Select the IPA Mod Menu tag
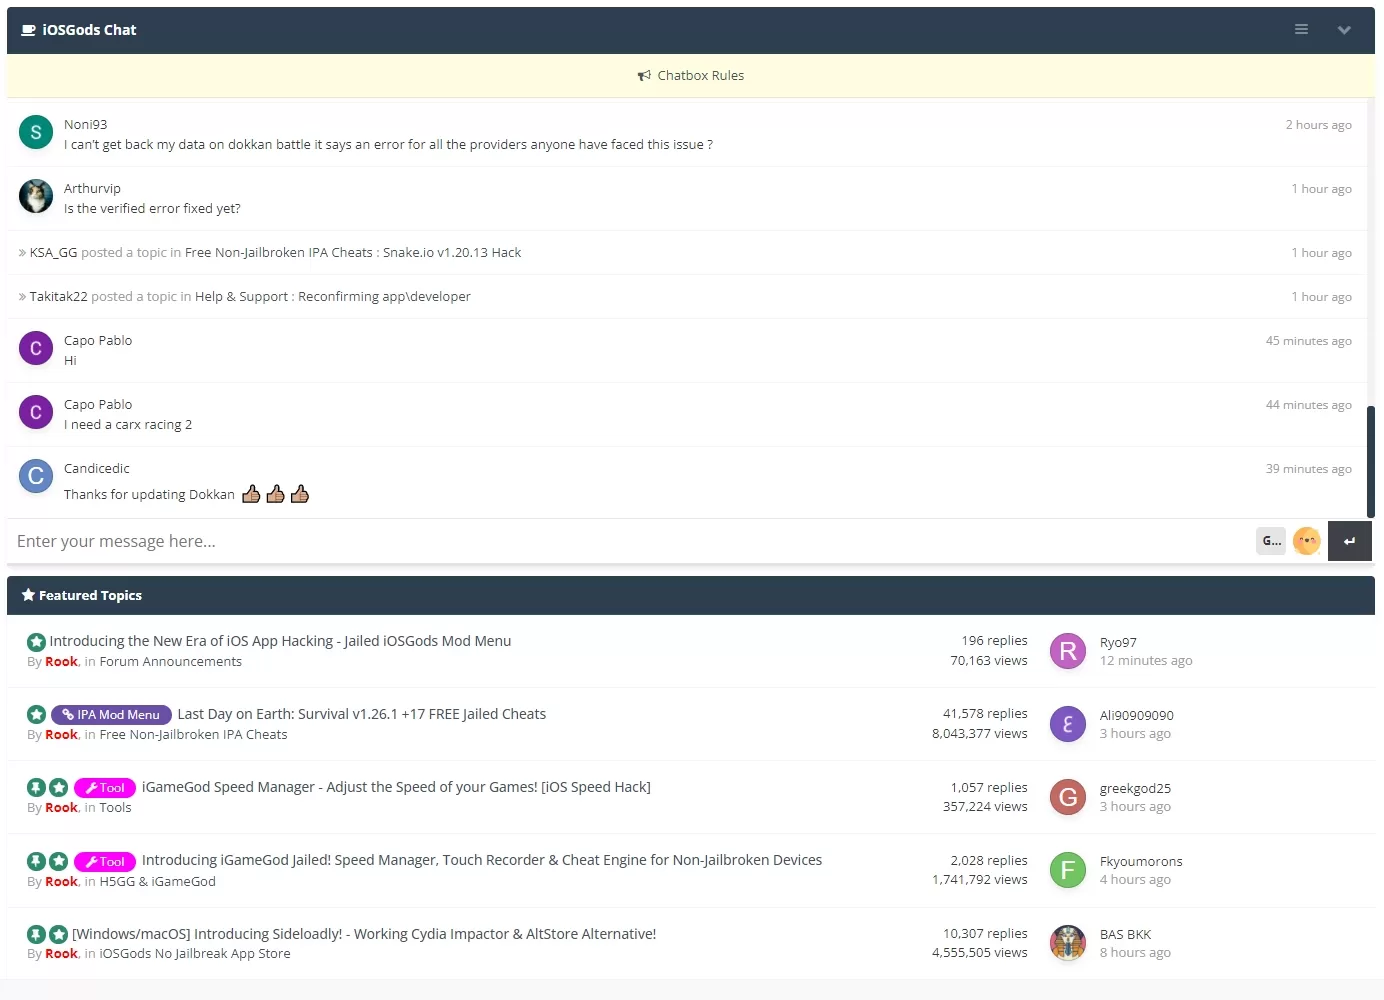 111,715
